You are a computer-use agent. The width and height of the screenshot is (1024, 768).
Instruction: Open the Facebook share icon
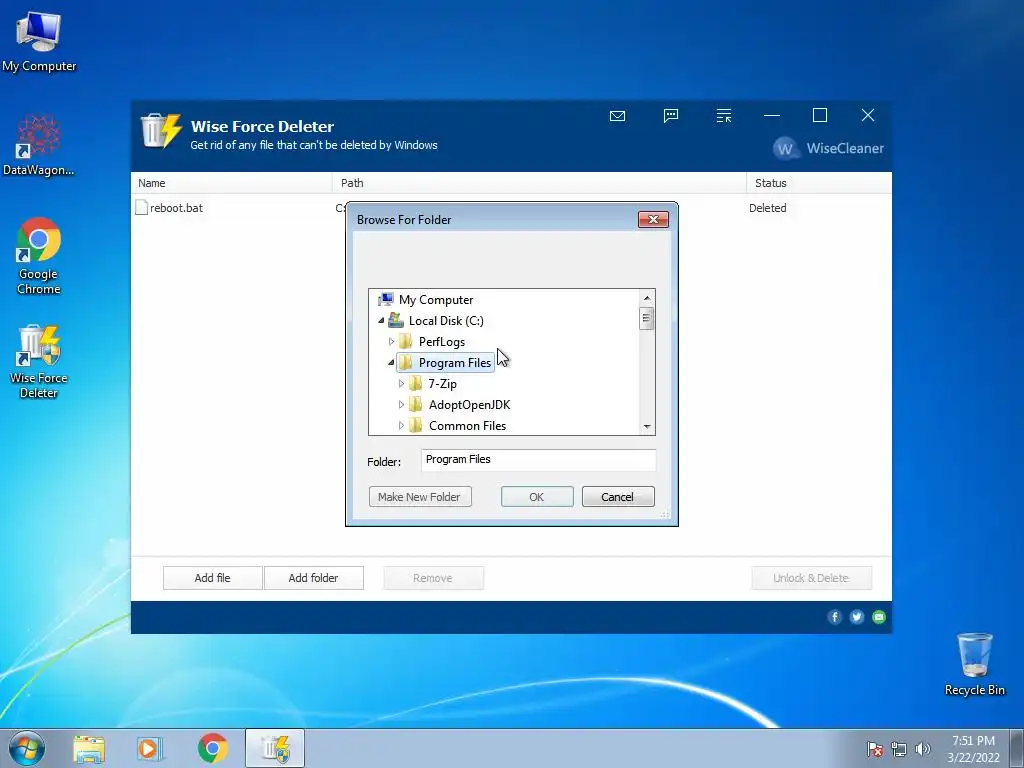click(835, 617)
